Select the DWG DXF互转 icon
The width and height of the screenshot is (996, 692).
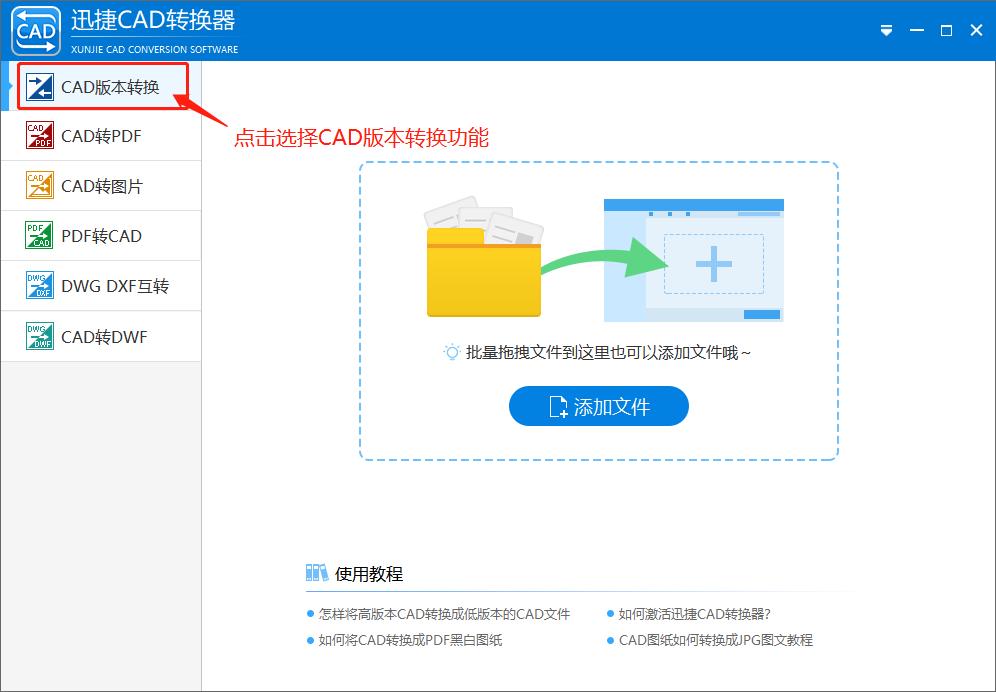coord(38,286)
